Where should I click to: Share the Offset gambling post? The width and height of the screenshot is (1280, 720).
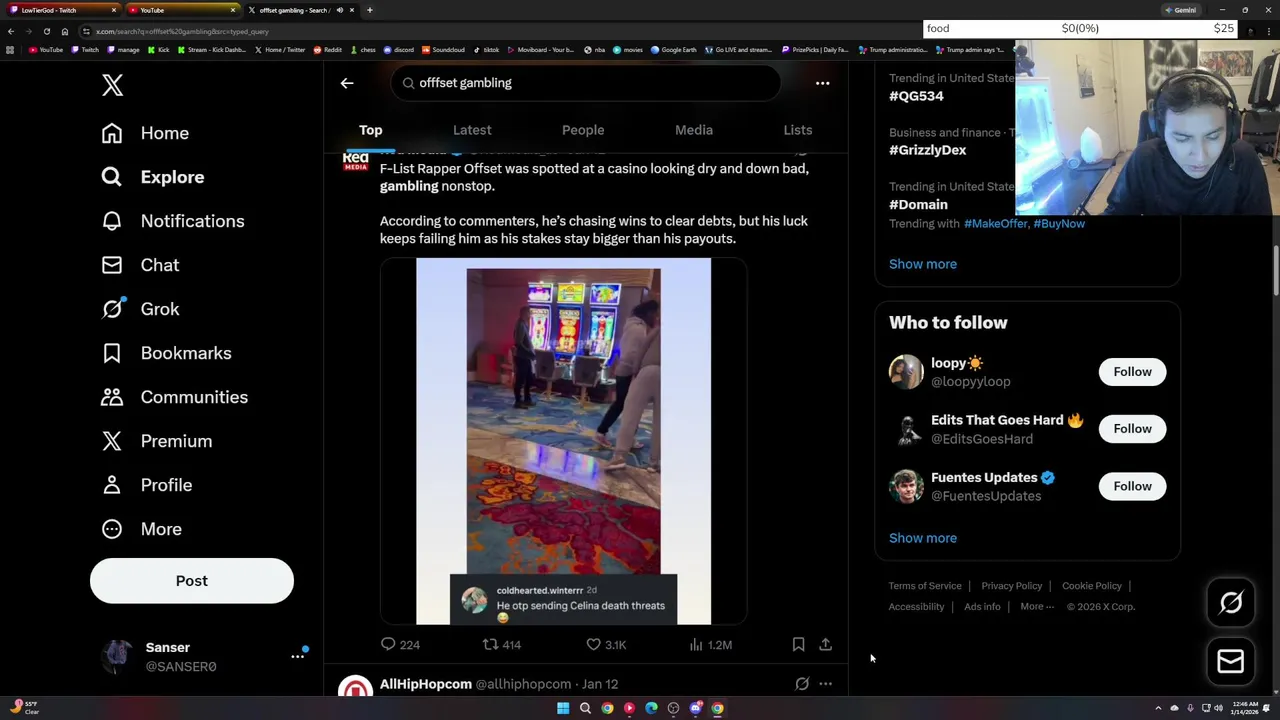826,645
